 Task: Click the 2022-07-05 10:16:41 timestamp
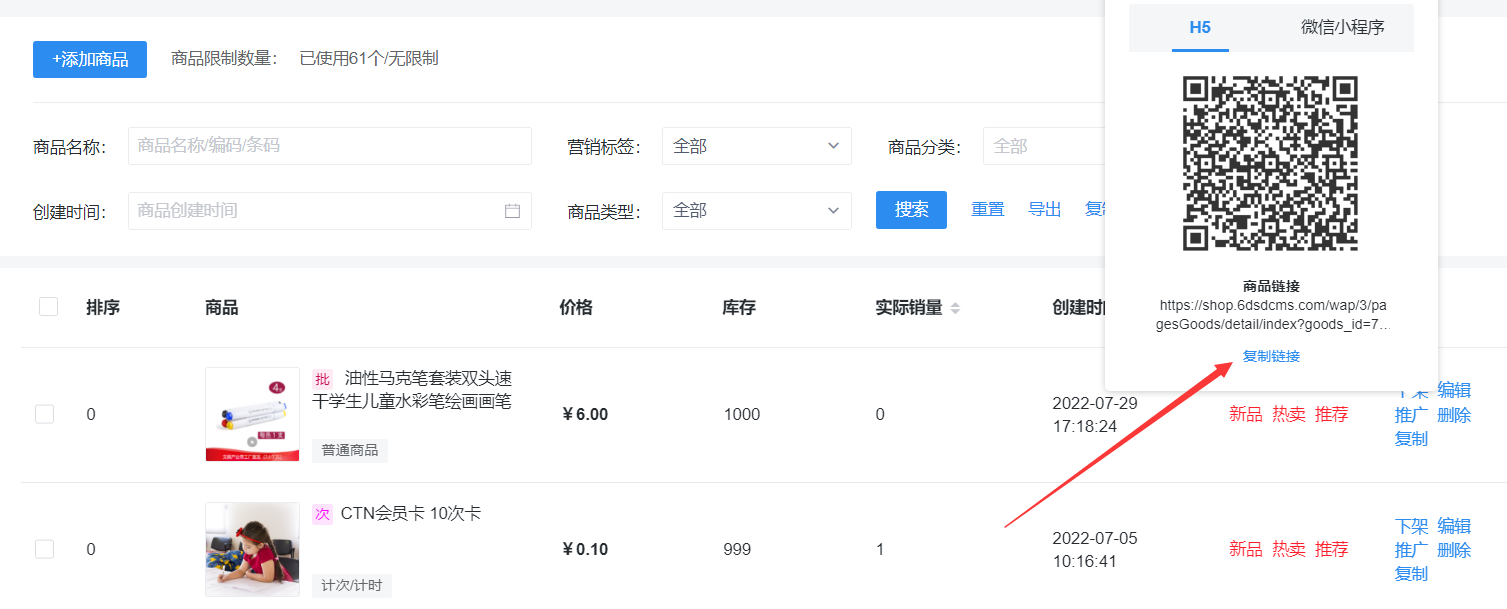click(1095, 549)
